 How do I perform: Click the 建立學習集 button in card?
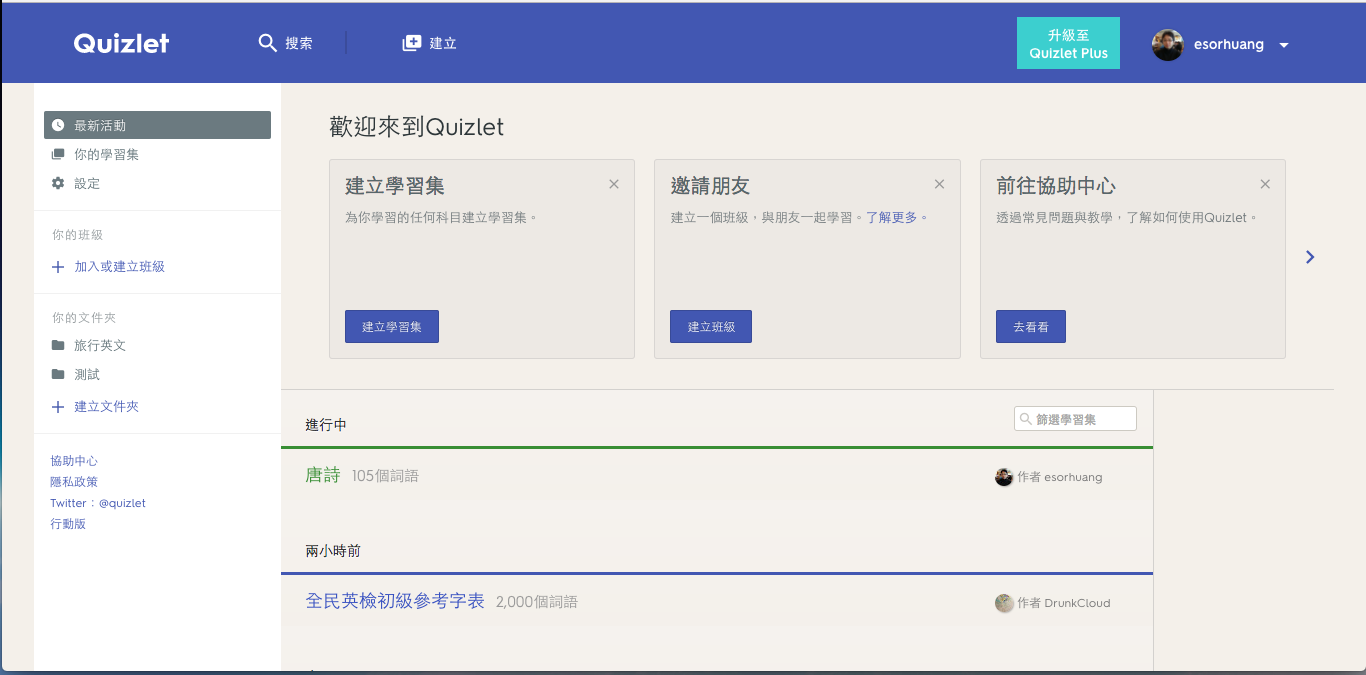pyautogui.click(x=392, y=327)
